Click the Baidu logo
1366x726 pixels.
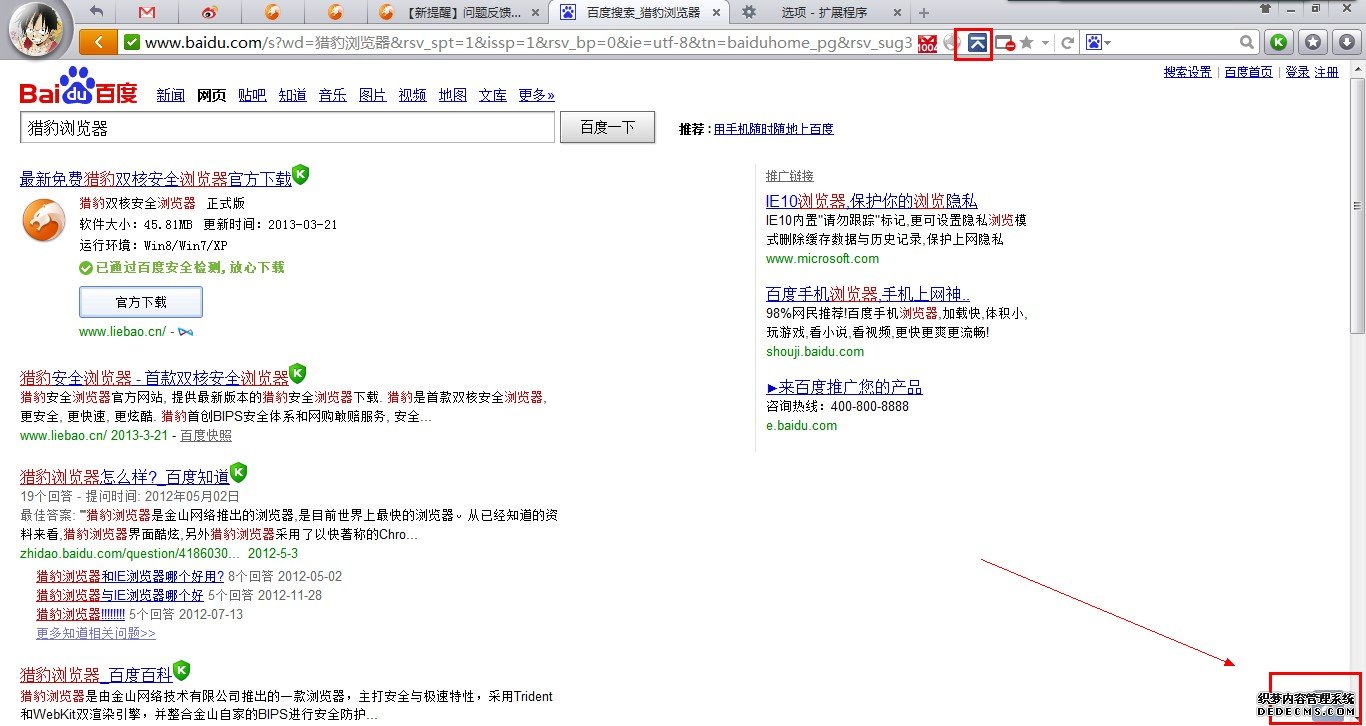click(x=79, y=87)
